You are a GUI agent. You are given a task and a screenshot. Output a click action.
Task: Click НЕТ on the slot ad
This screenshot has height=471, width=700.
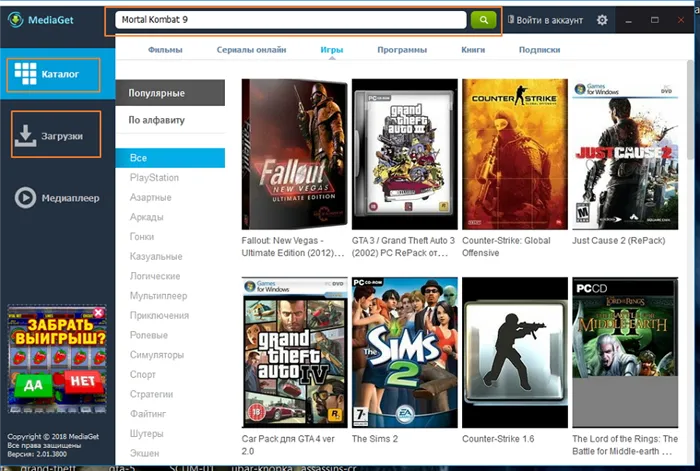pyautogui.click(x=83, y=381)
